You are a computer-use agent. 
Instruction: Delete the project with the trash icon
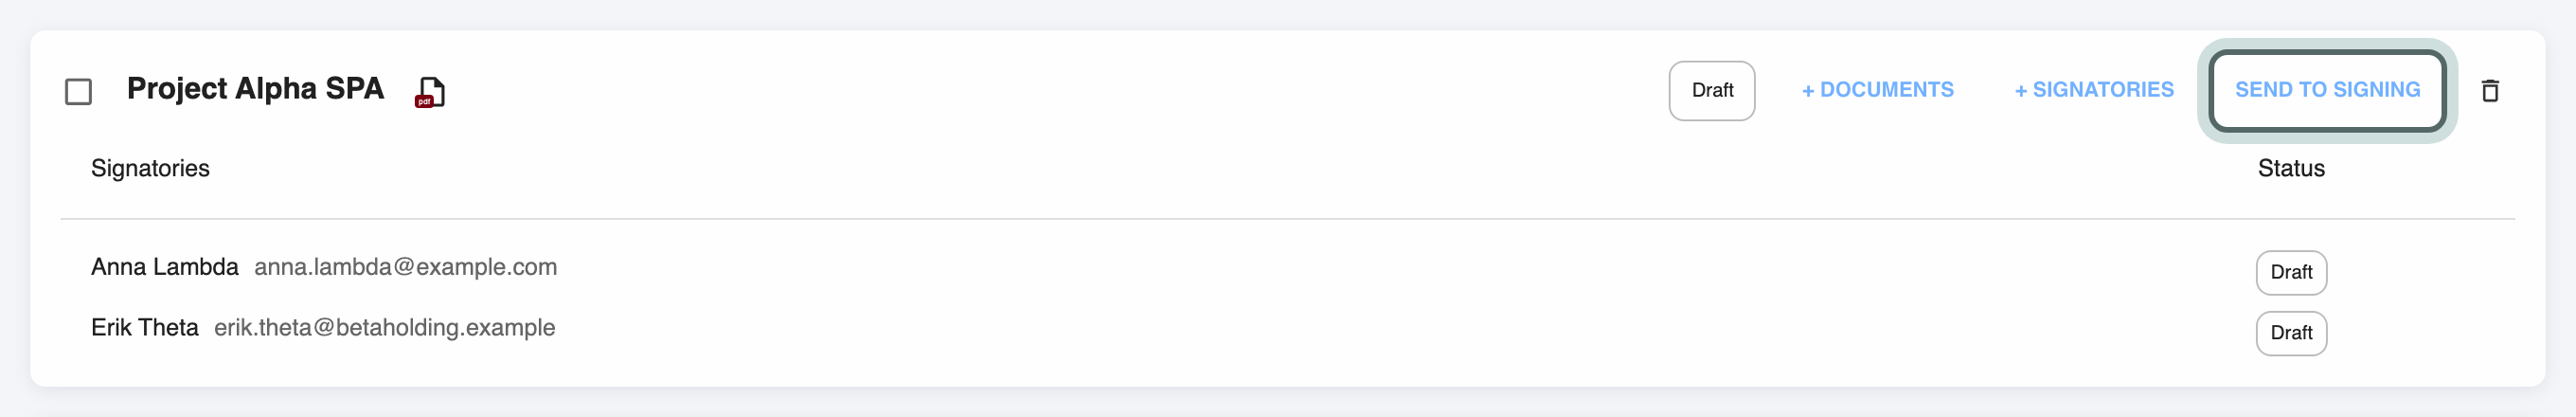2490,91
